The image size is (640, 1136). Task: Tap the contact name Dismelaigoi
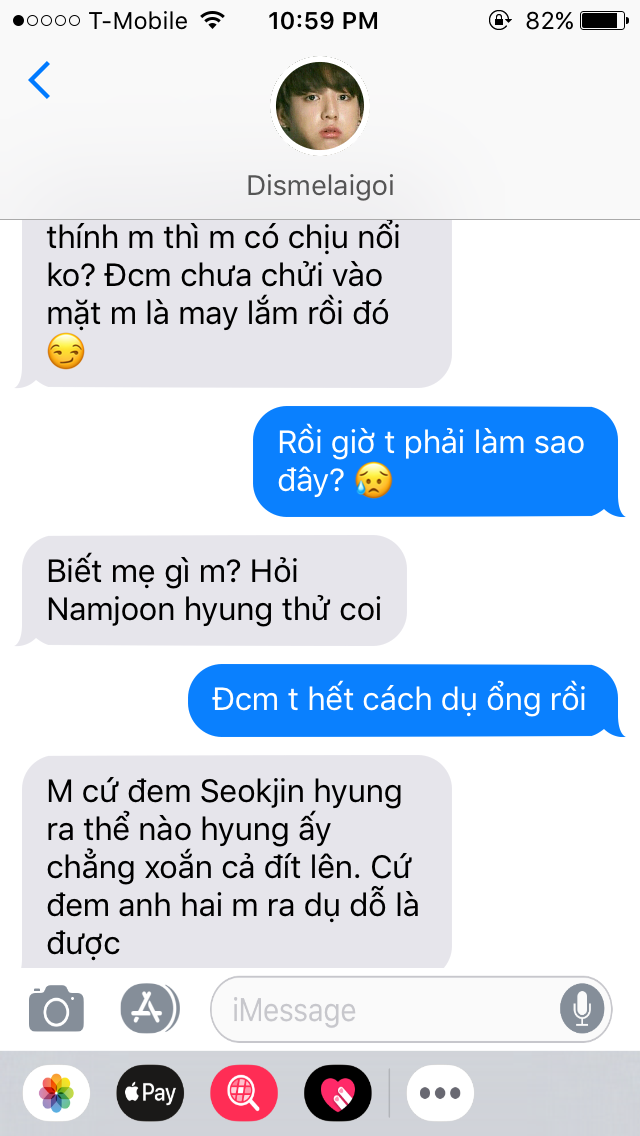(x=320, y=185)
